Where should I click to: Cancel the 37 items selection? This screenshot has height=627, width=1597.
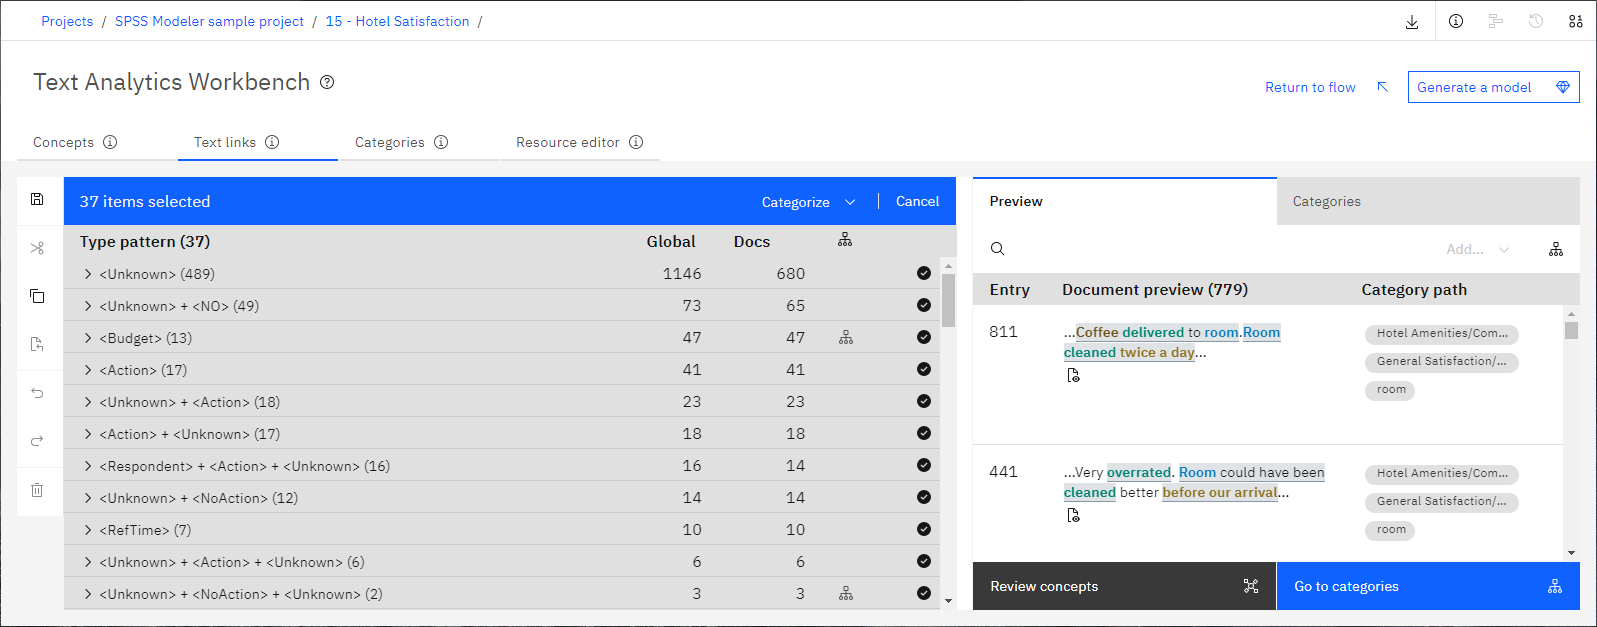917,201
